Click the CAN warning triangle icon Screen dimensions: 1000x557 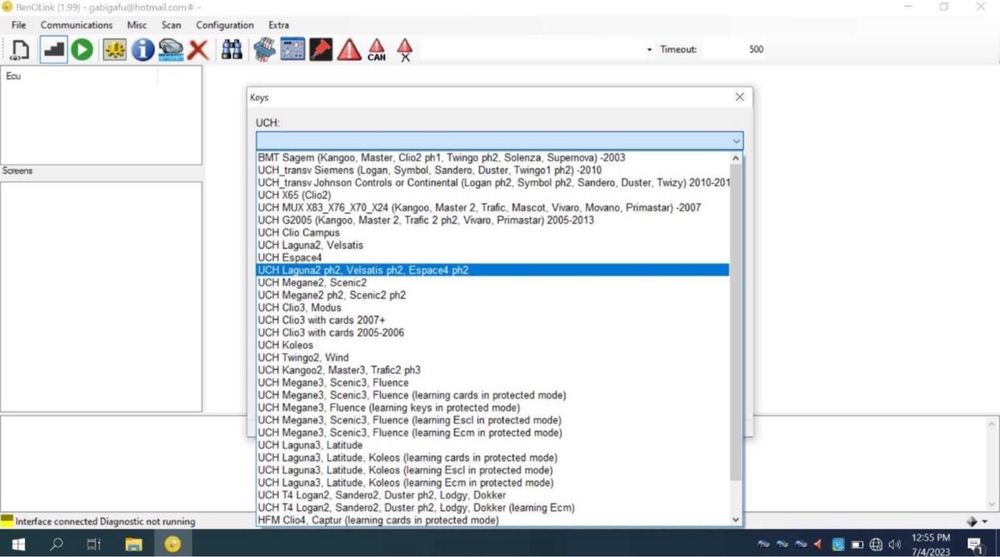pos(376,50)
